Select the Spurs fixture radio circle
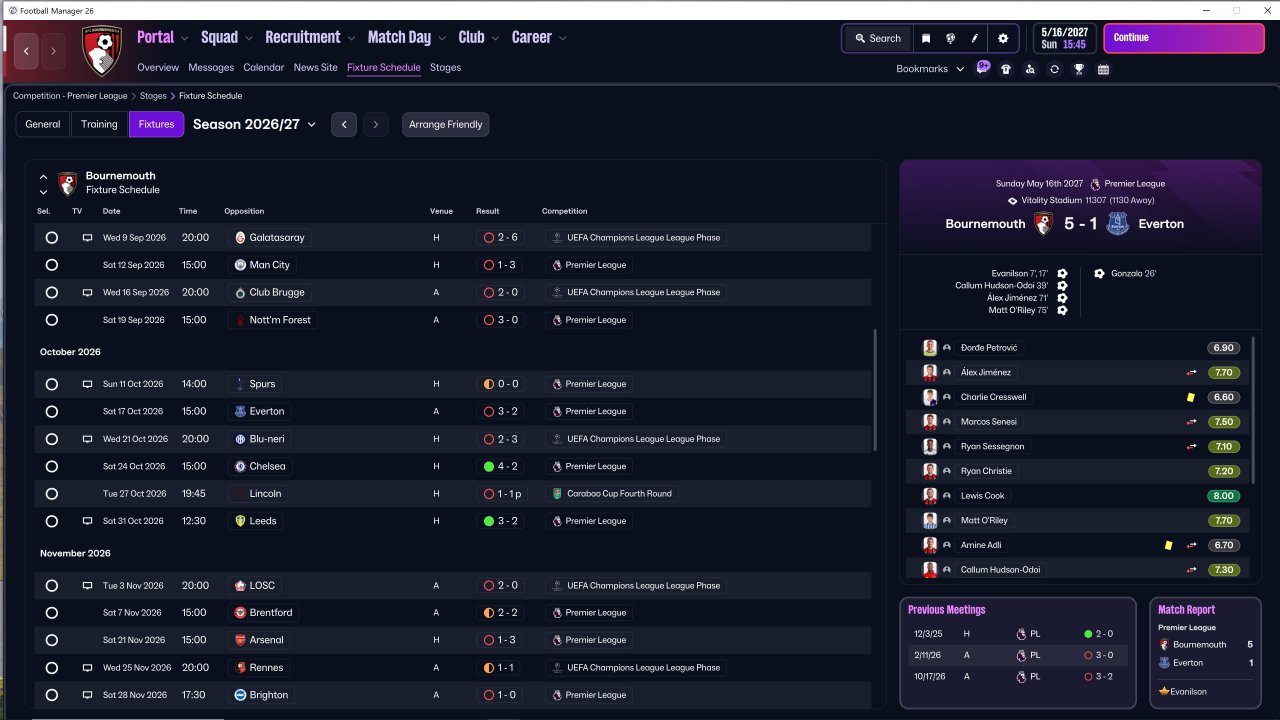The width and height of the screenshot is (1280, 720). tap(52, 384)
